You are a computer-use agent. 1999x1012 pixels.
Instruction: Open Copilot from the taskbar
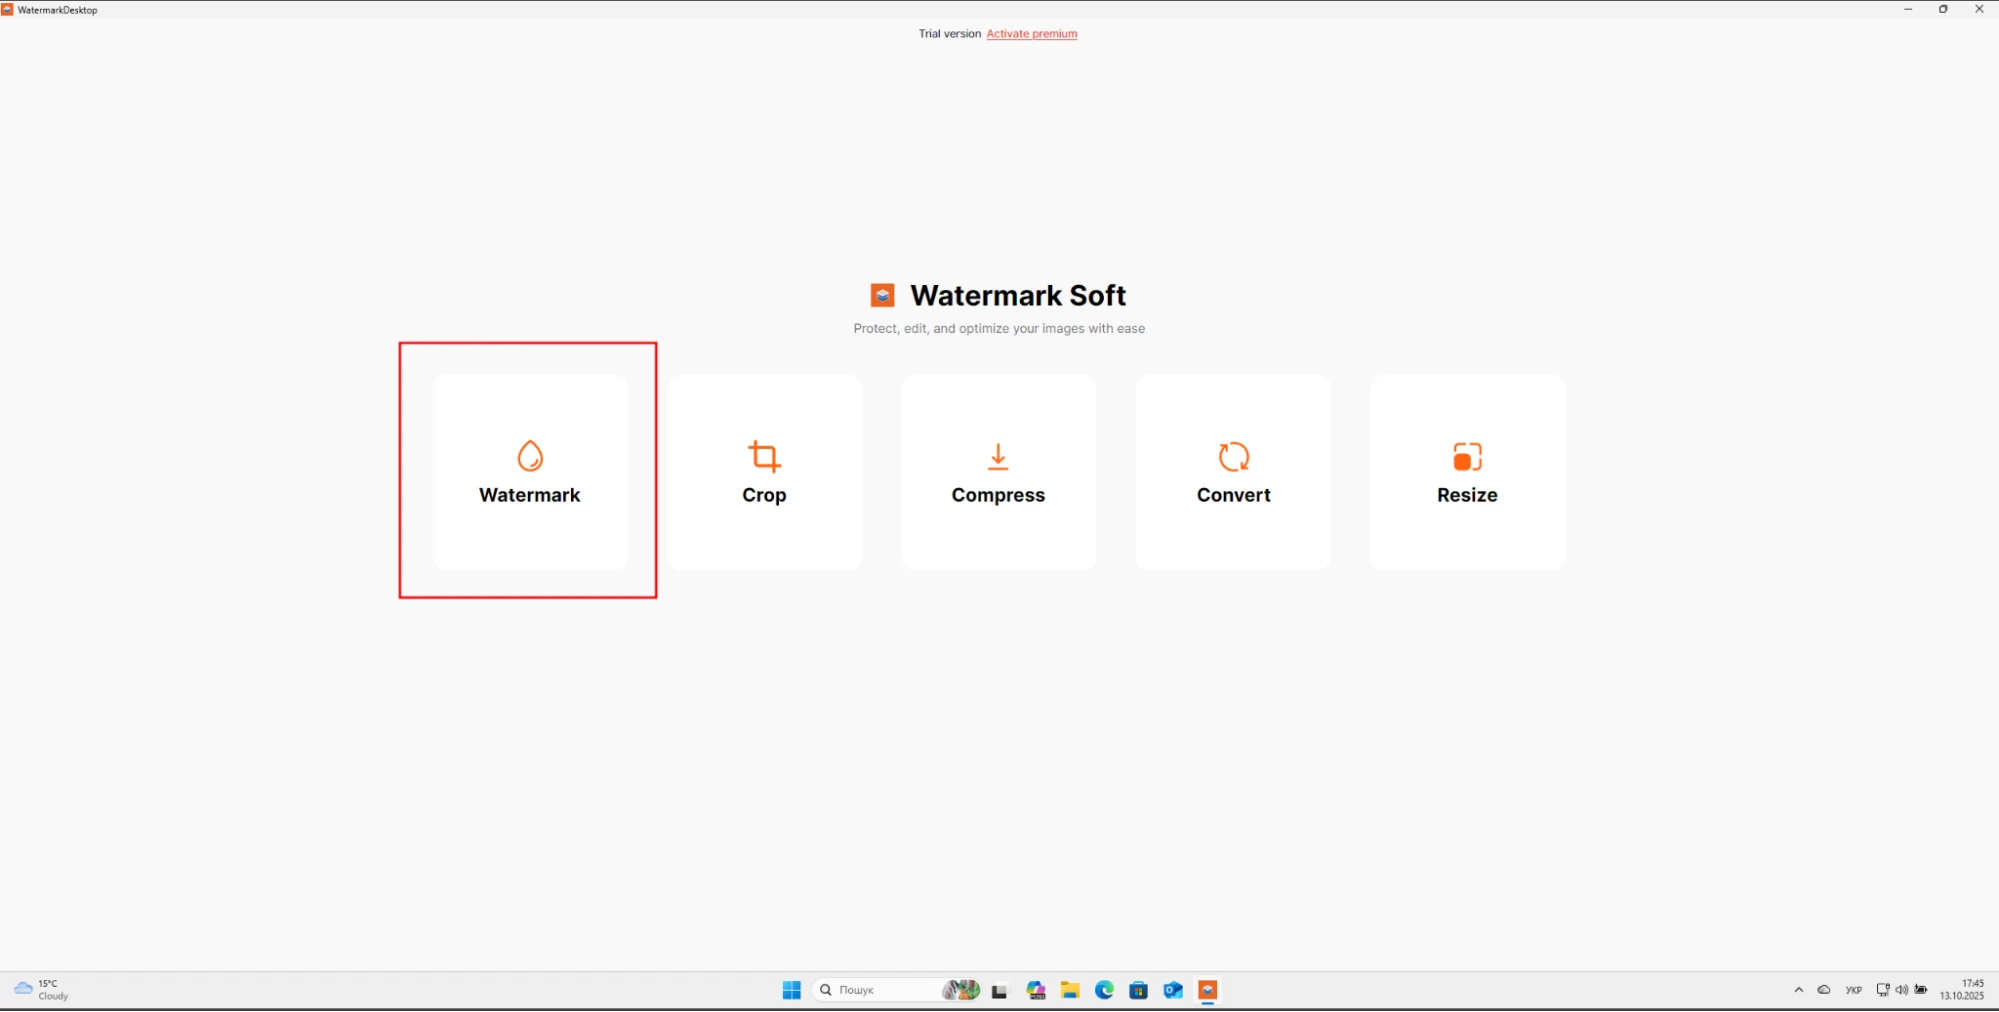point(1035,990)
